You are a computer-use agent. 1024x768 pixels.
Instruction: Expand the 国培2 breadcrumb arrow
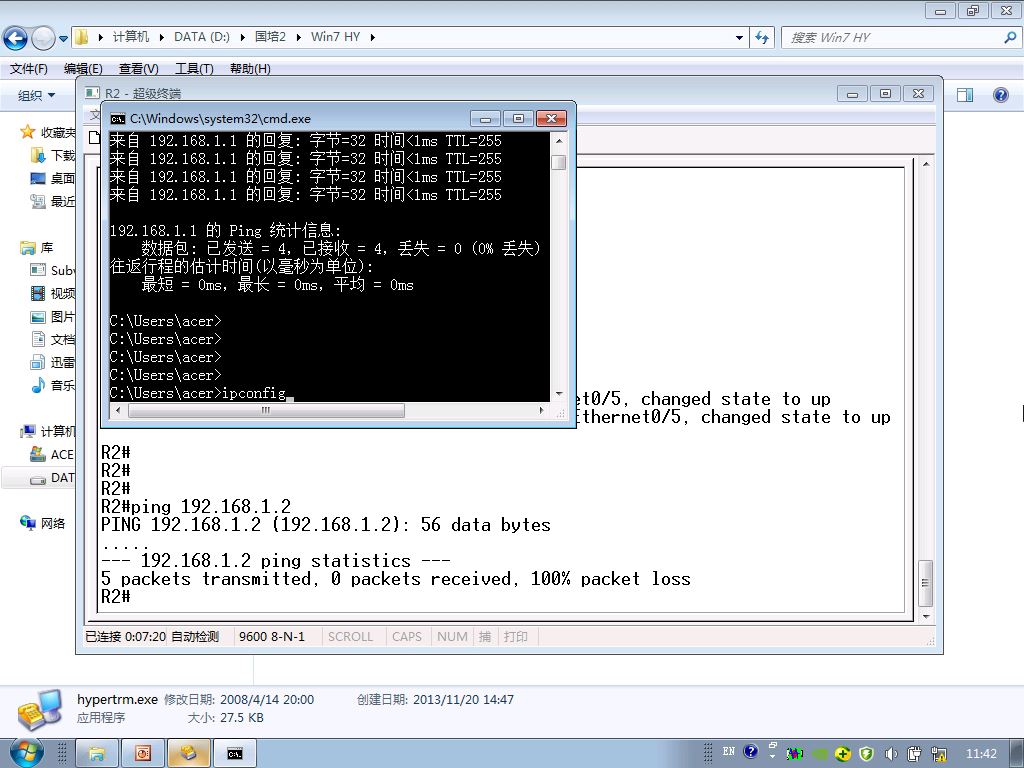pyautogui.click(x=298, y=37)
